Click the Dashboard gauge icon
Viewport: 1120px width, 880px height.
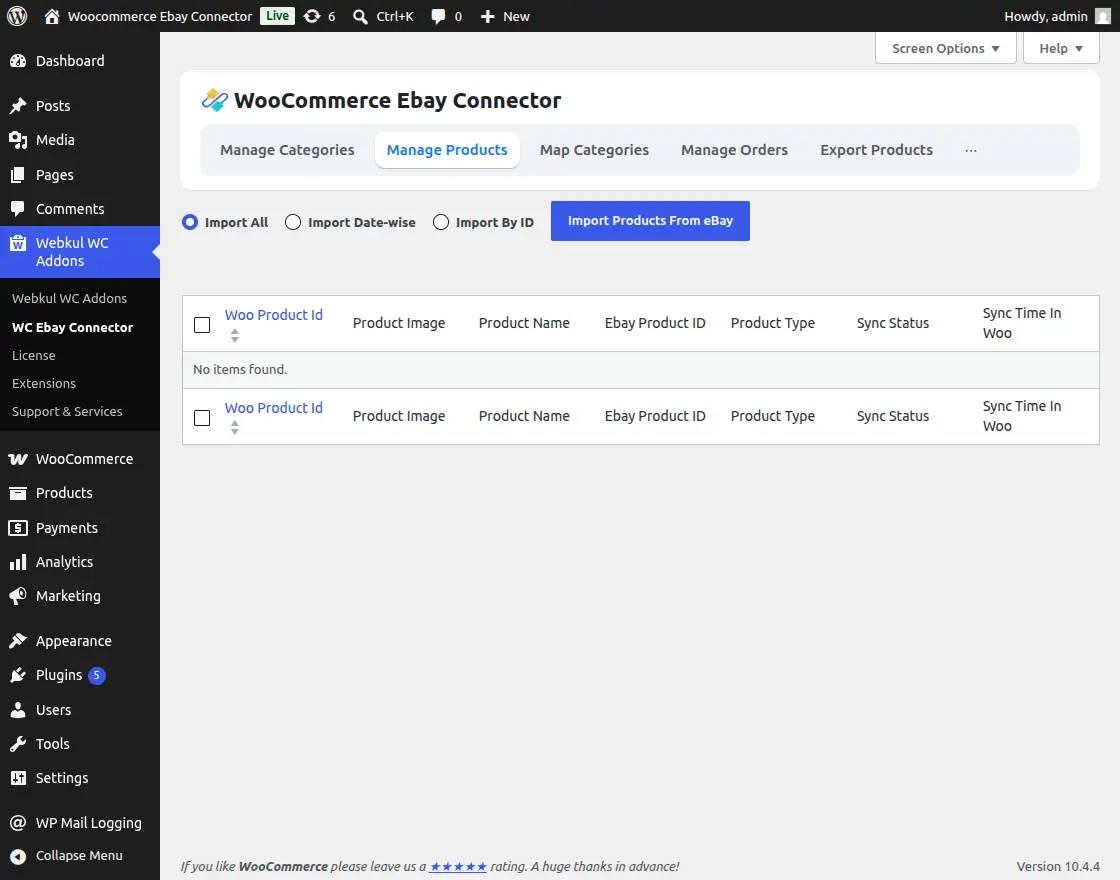pyautogui.click(x=18, y=61)
